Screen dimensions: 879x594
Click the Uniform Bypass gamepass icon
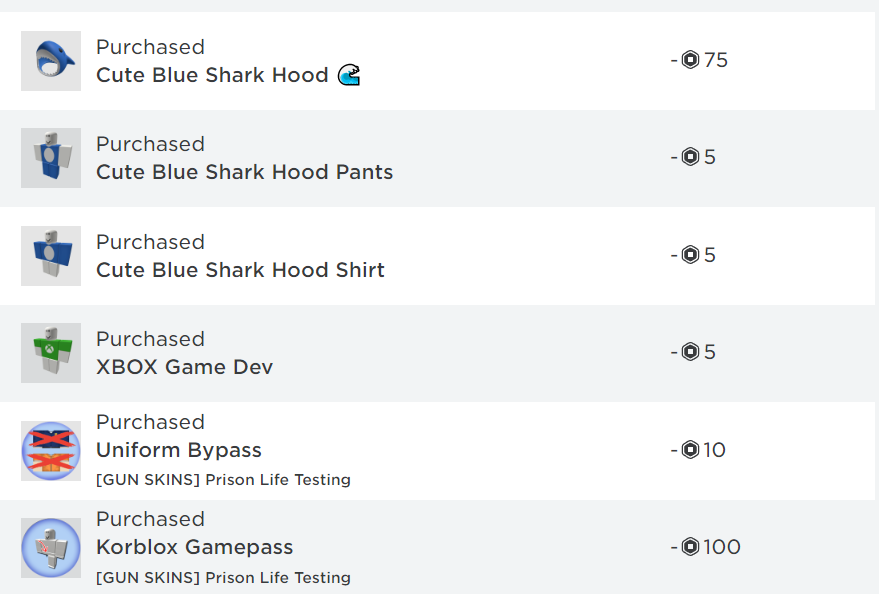[51, 451]
